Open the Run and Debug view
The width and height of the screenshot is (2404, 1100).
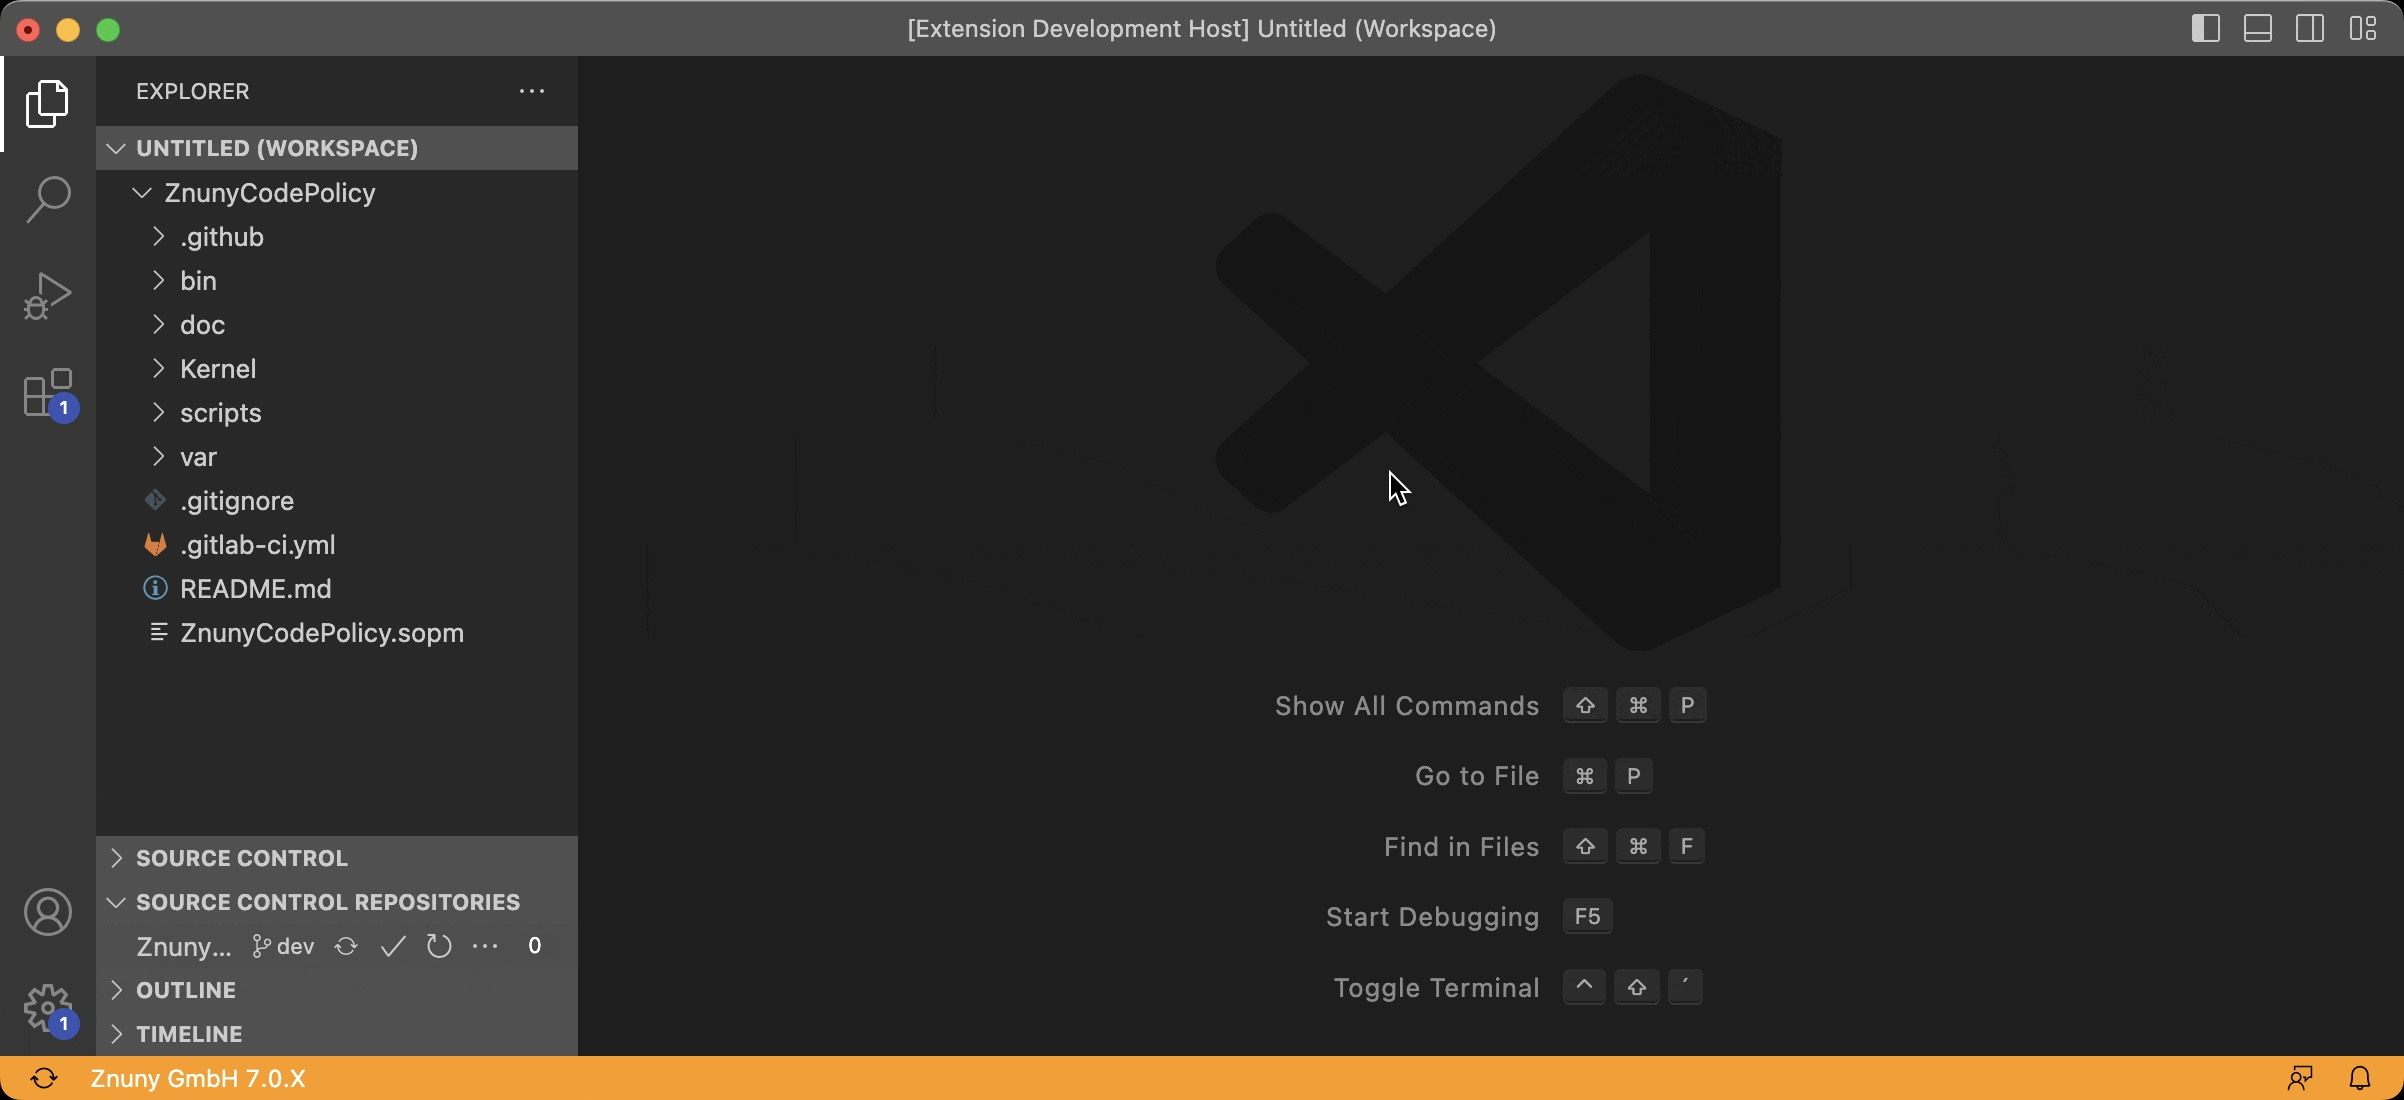click(x=47, y=296)
